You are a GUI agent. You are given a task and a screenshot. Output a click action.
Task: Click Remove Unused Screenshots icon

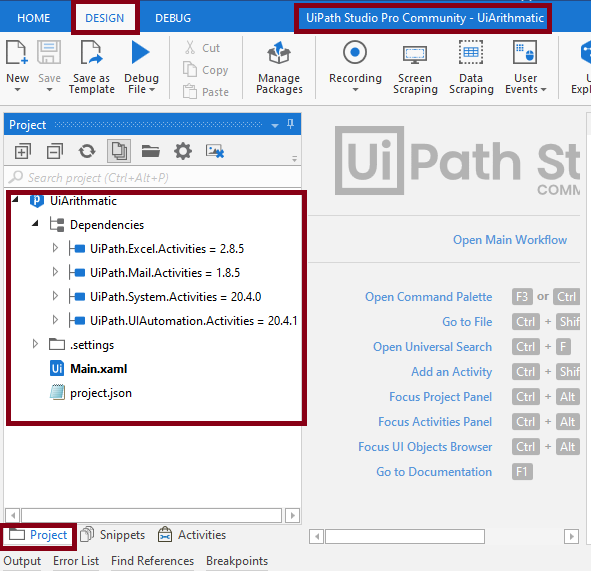[215, 152]
